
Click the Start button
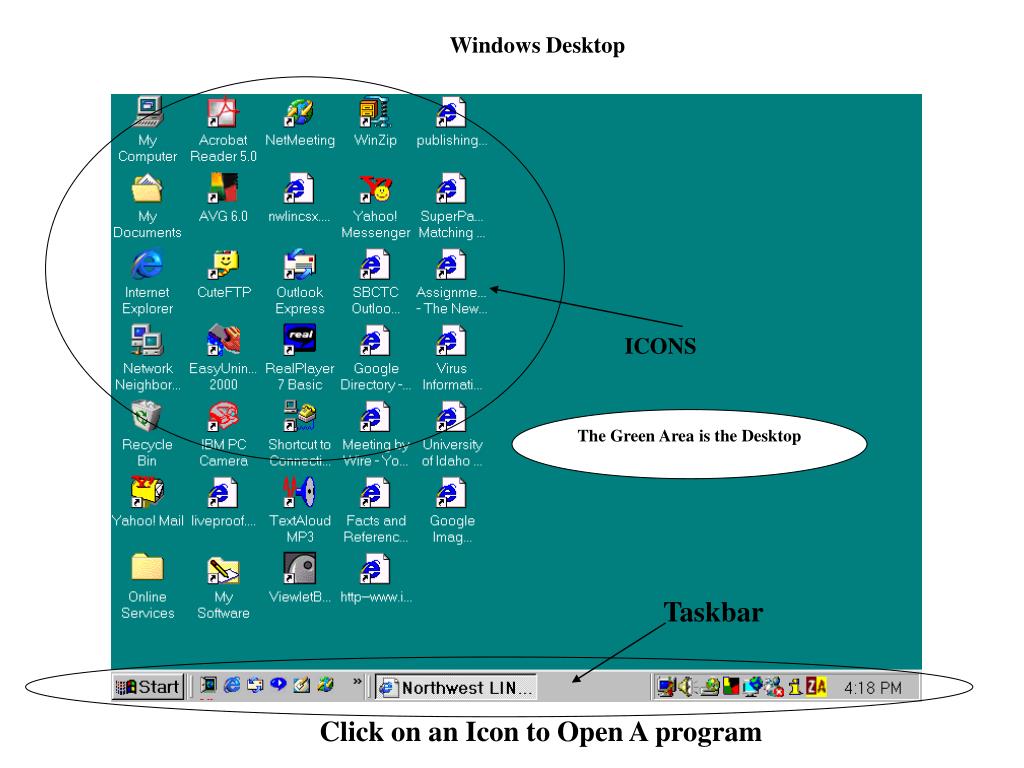148,686
